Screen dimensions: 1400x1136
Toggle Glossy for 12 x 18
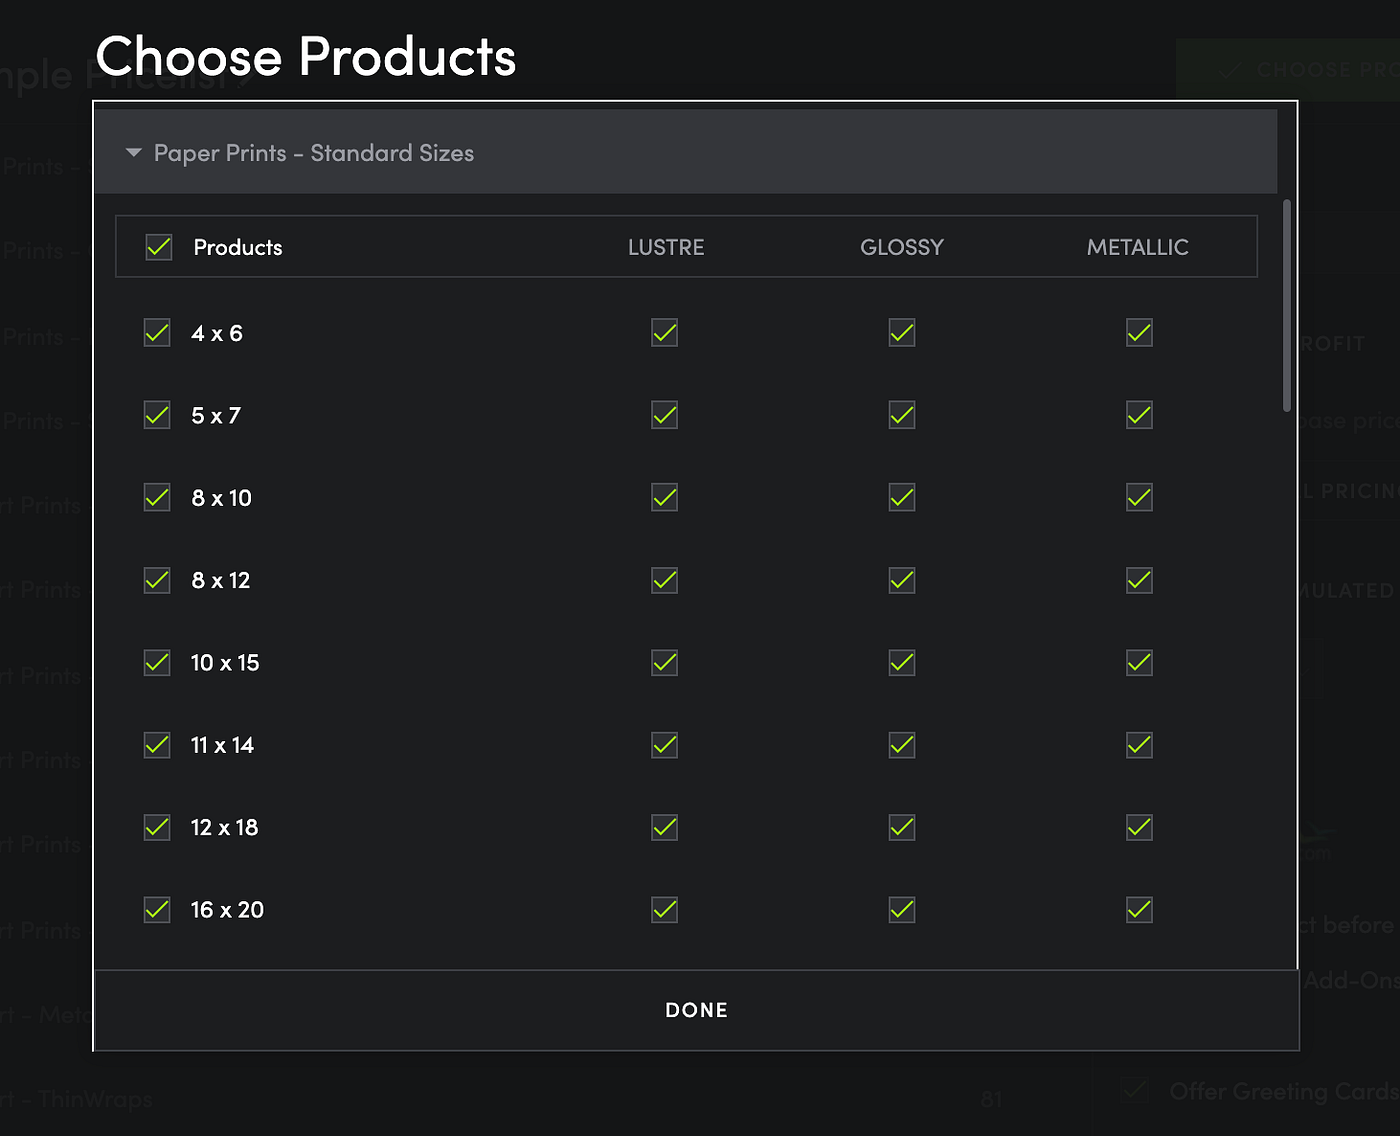[902, 827]
